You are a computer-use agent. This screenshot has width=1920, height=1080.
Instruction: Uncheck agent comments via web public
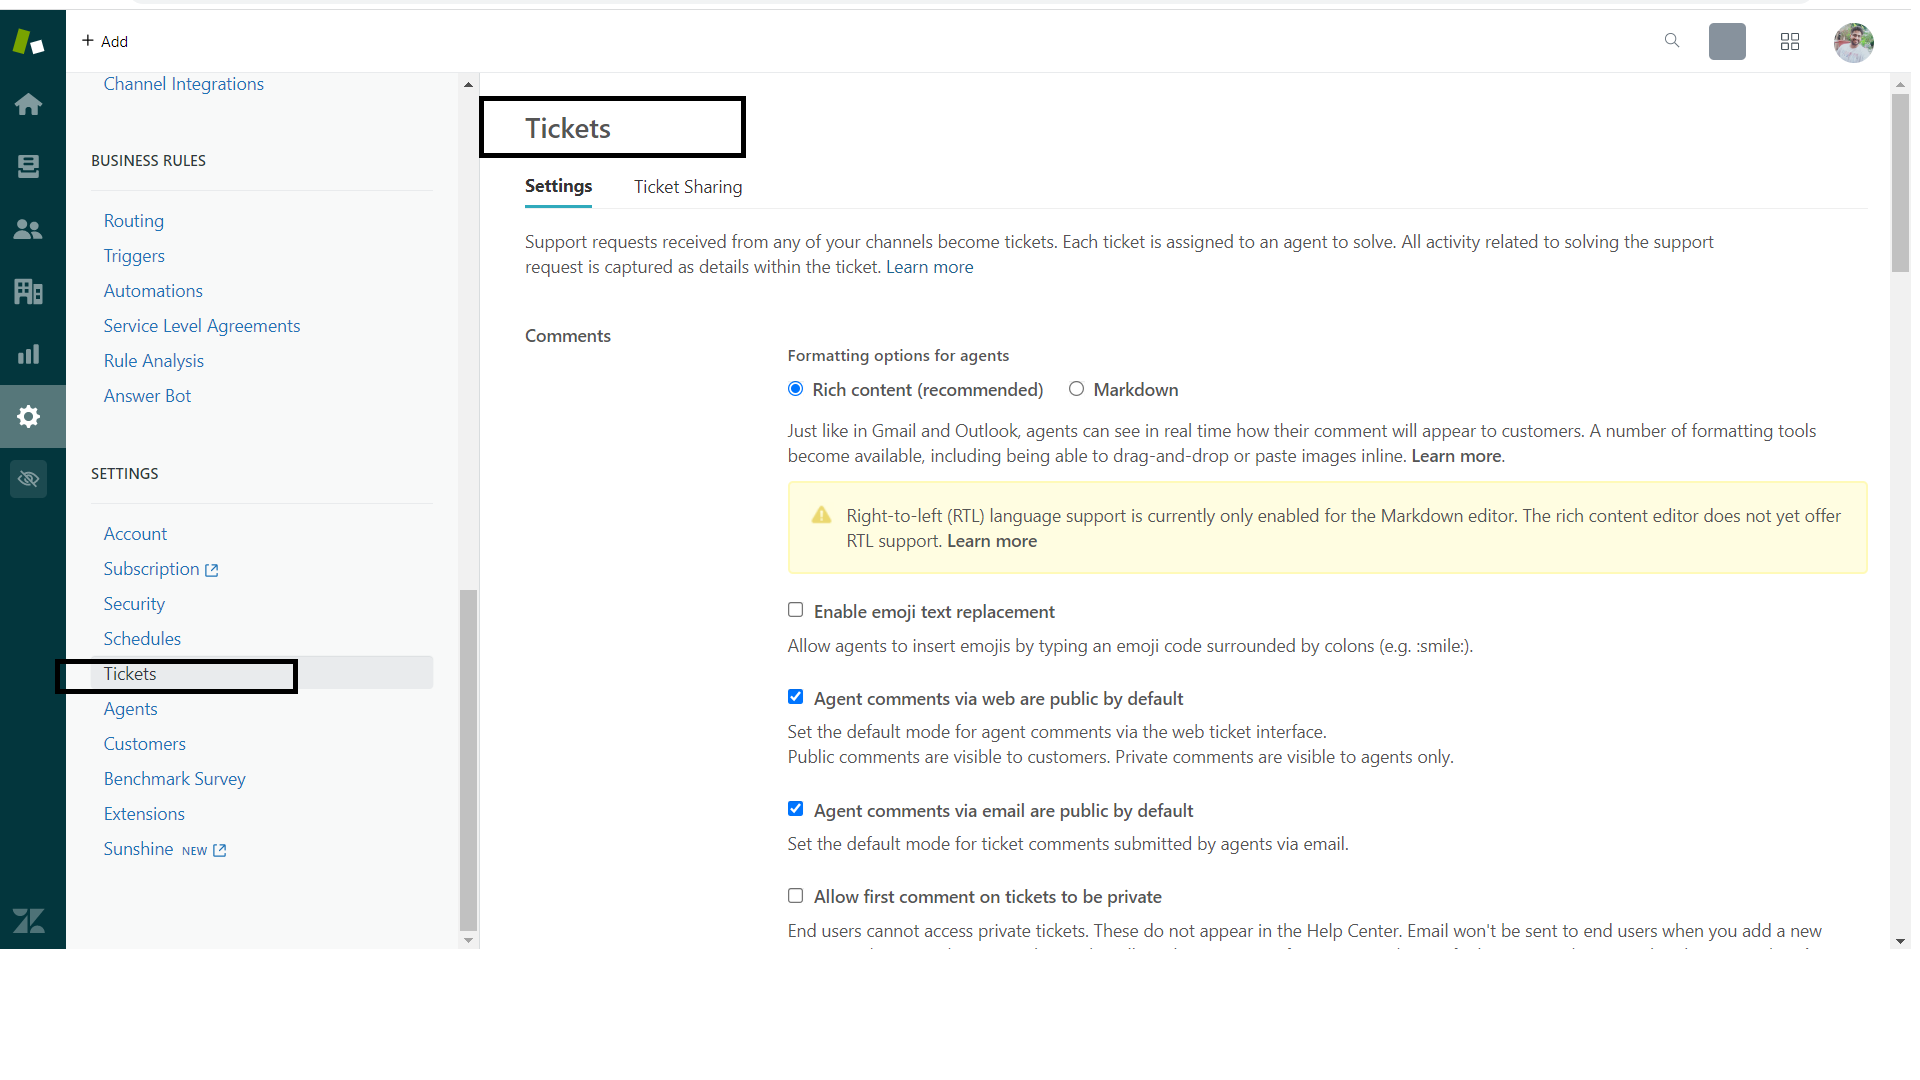(x=795, y=697)
